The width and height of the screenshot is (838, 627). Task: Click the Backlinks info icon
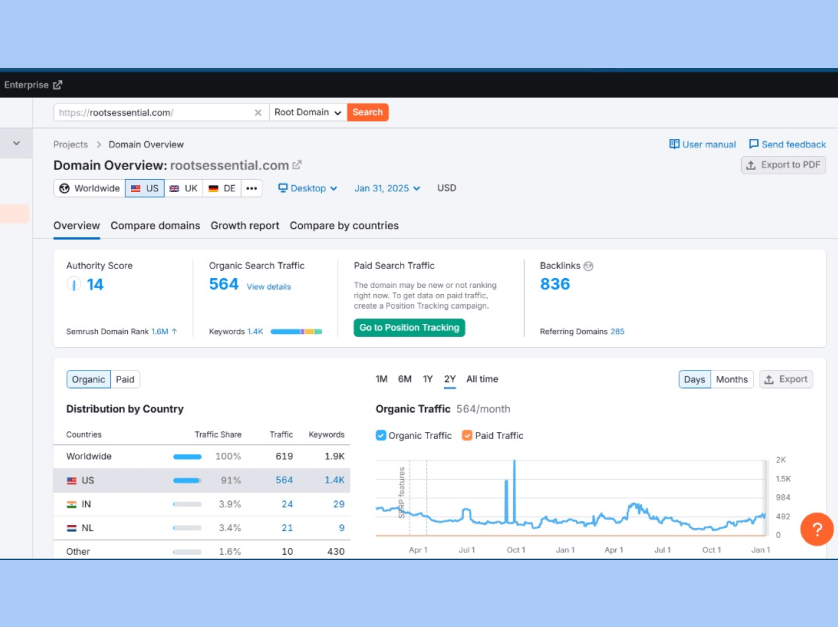click(x=588, y=266)
